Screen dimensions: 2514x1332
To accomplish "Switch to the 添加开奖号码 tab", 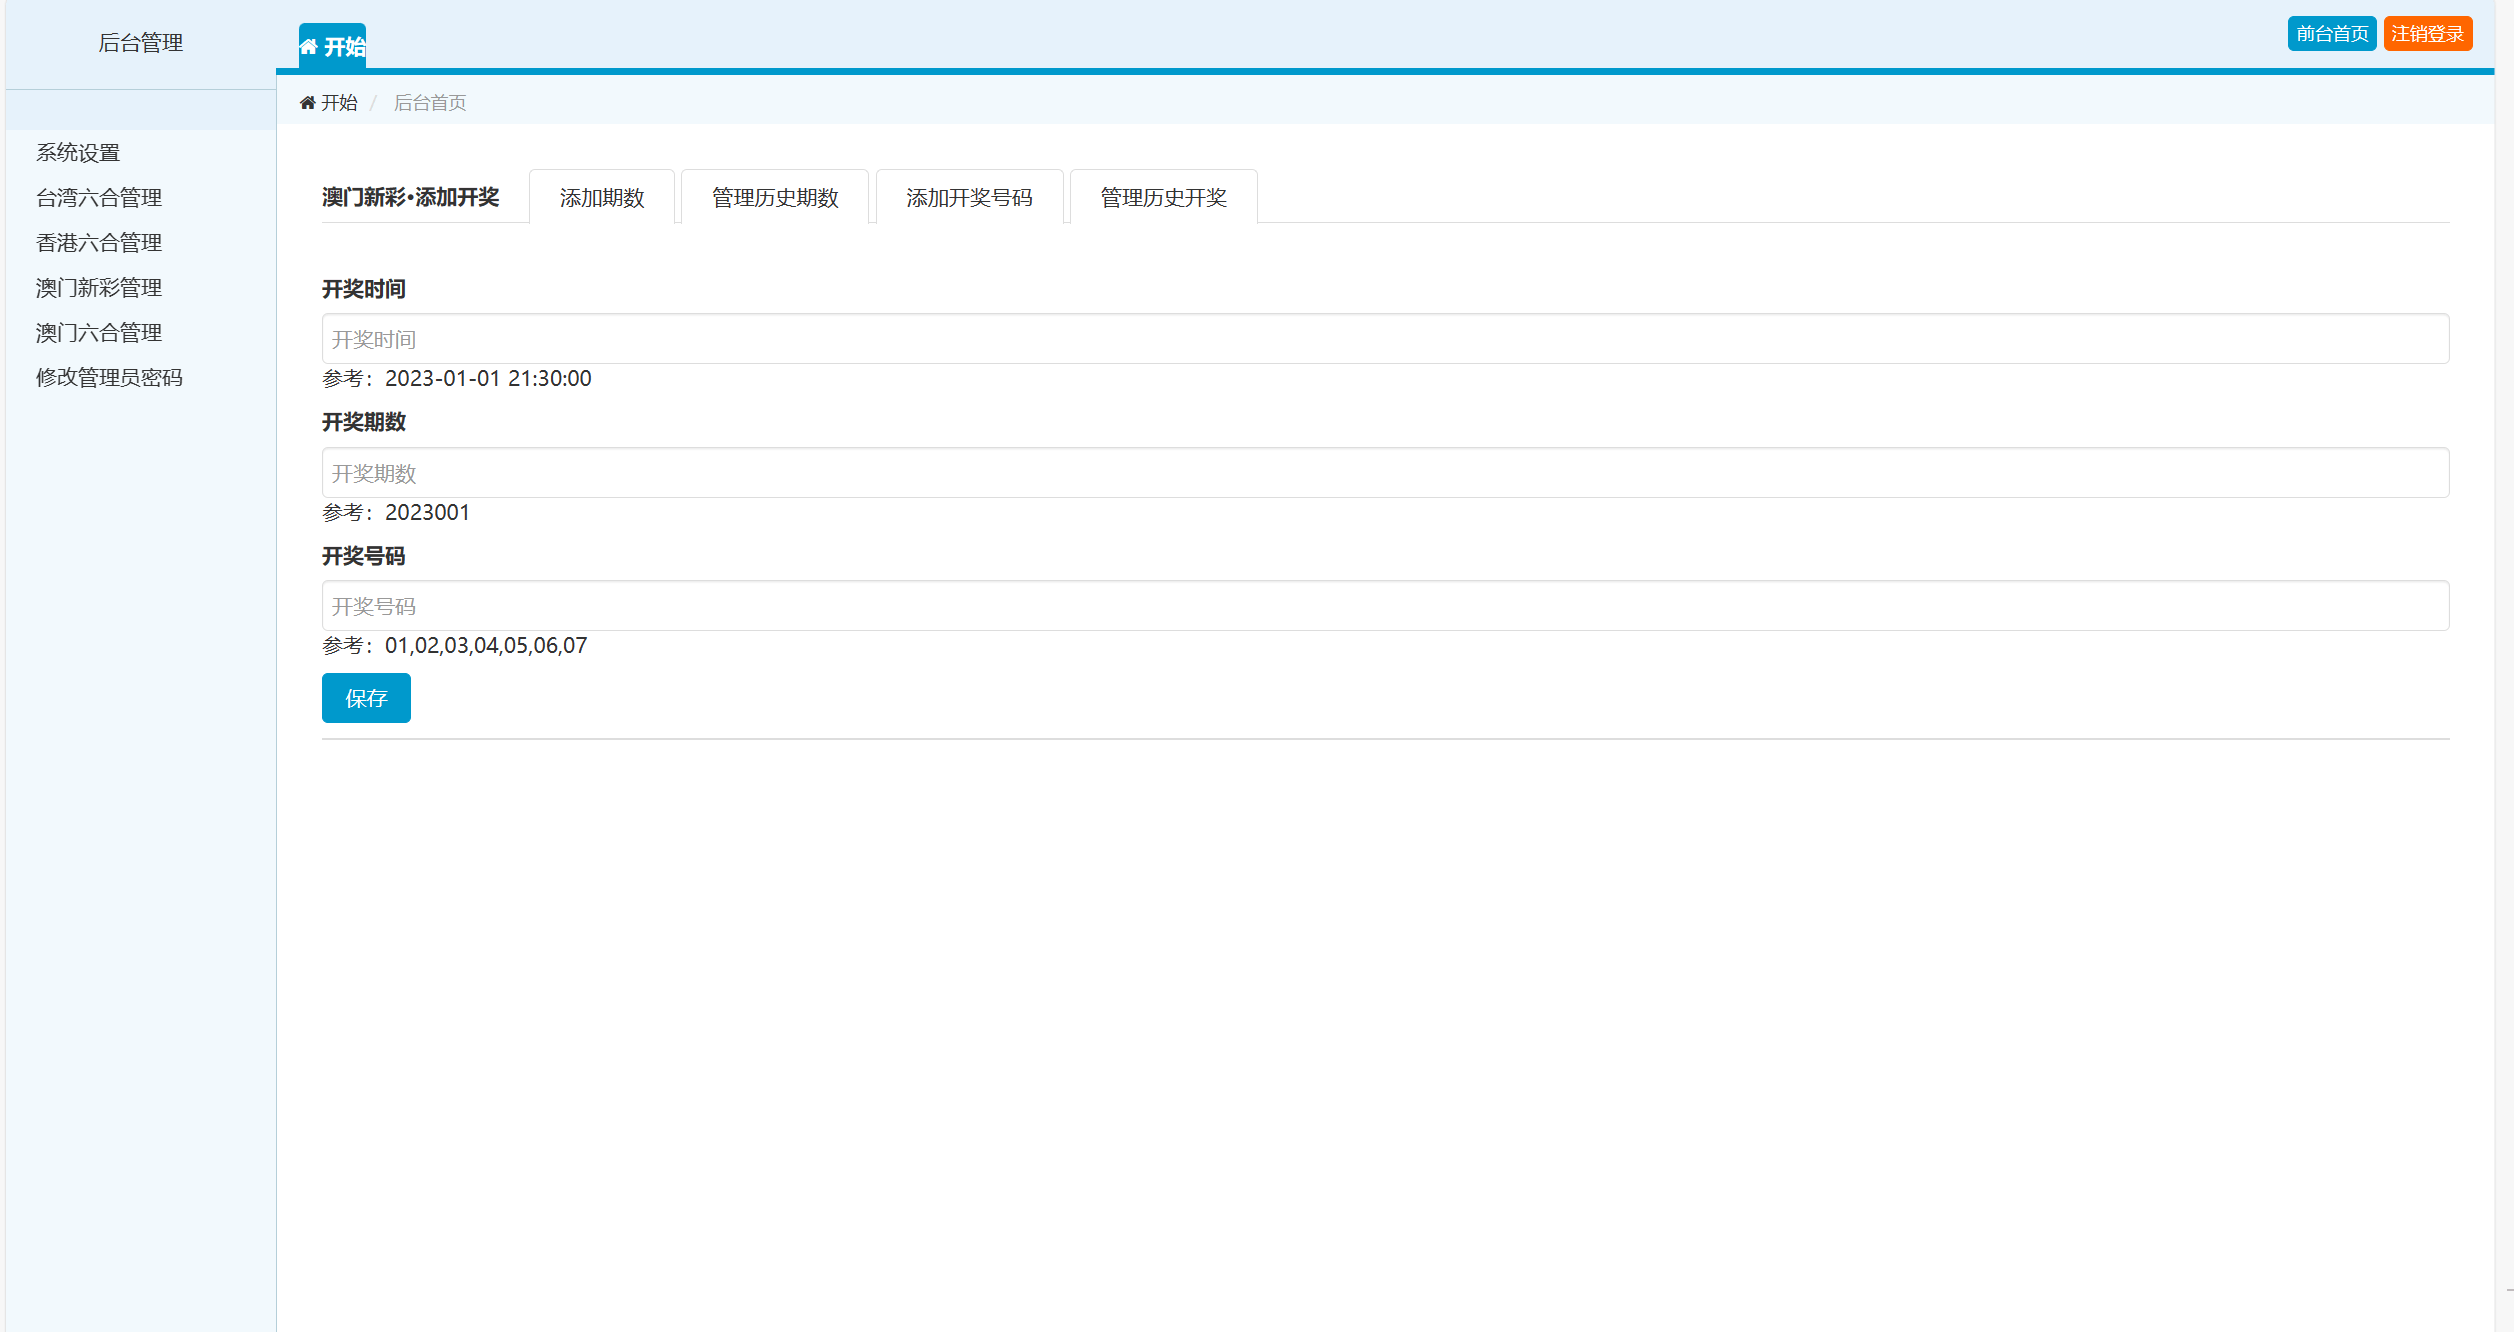I will (969, 197).
